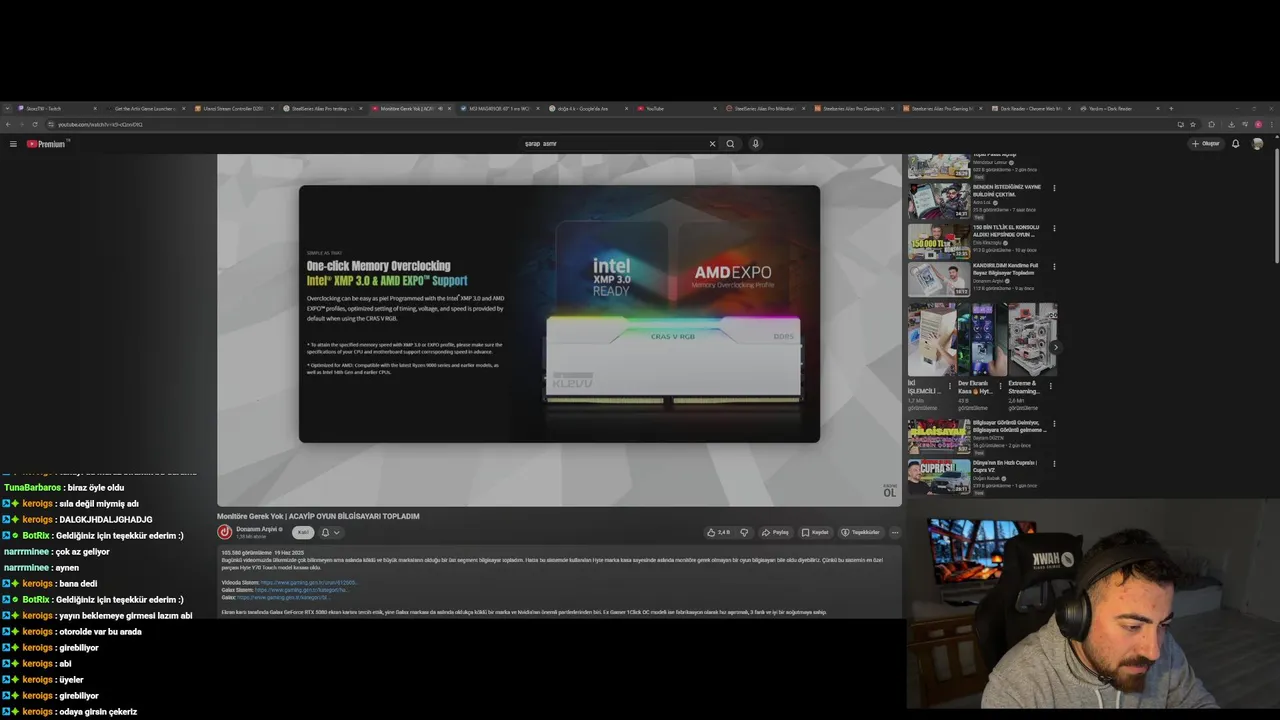
Task: Like the video with thumbs up
Action: click(x=718, y=532)
